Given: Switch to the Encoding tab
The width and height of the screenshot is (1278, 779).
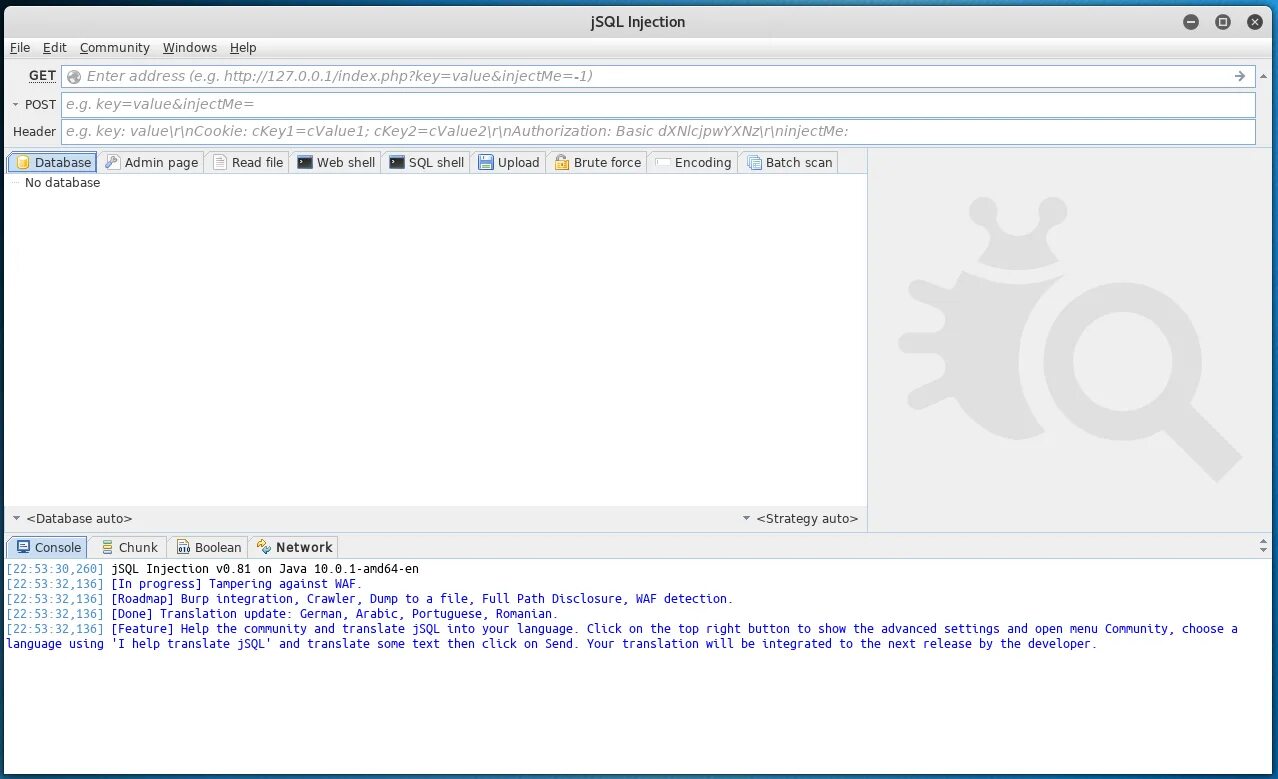Looking at the screenshot, I should 693,162.
